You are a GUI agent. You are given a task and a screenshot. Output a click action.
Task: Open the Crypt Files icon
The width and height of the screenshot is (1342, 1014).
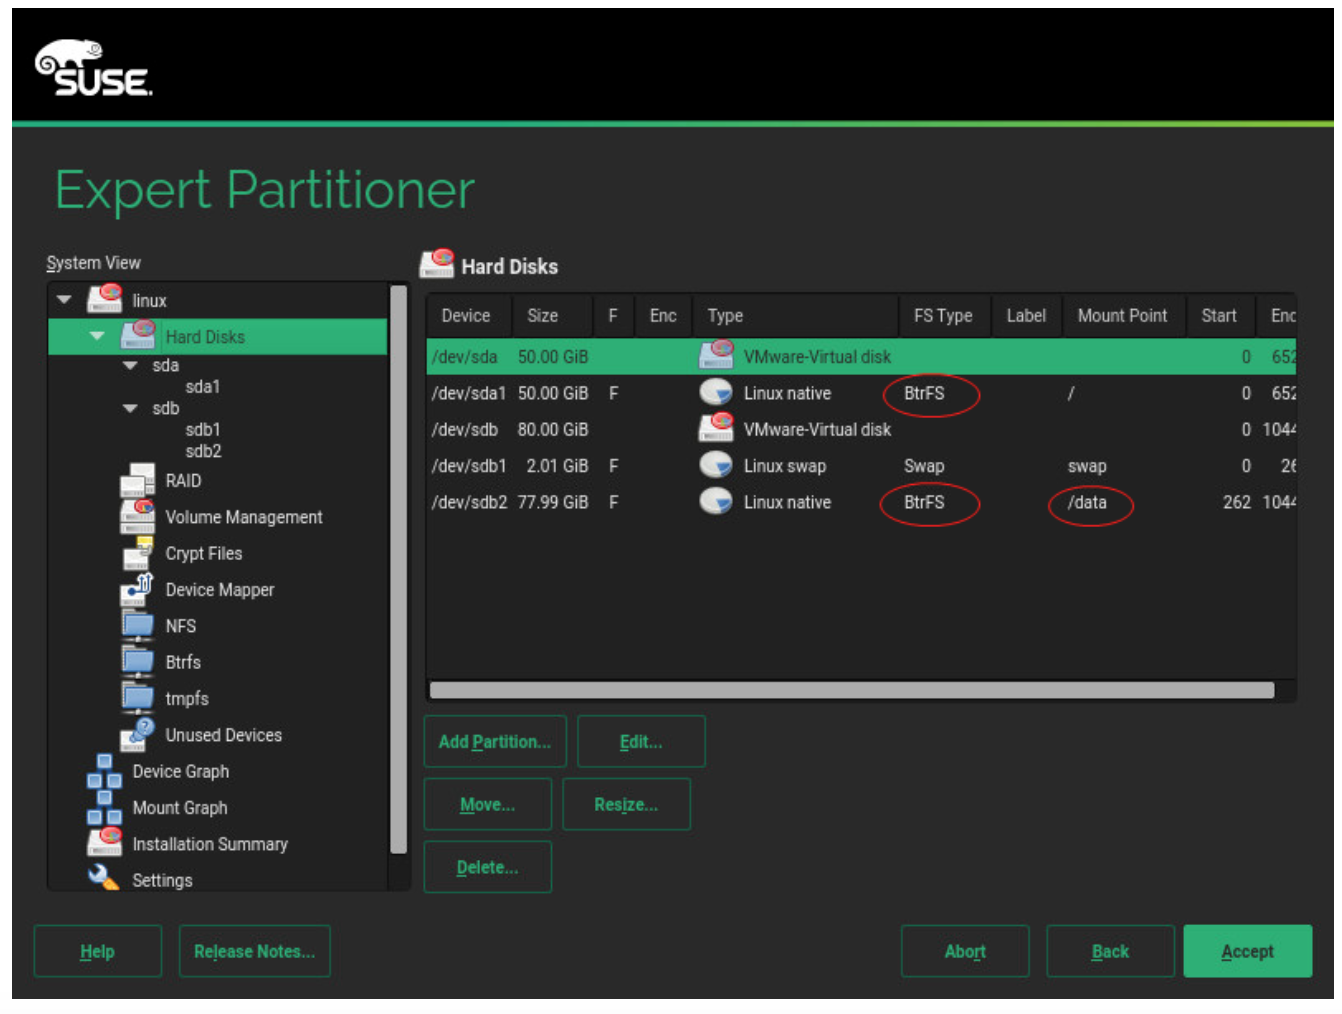tap(137, 554)
